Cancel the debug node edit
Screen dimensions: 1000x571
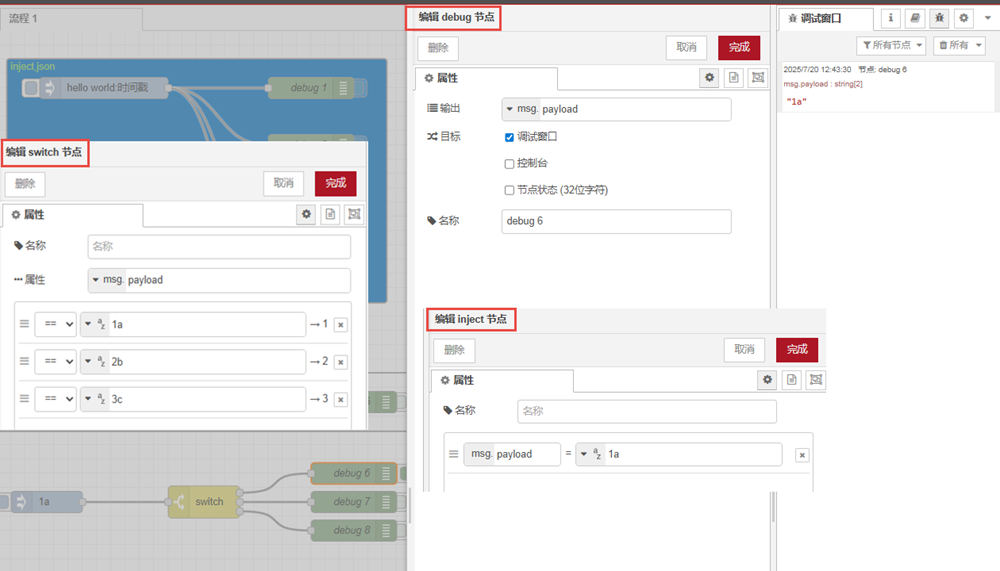(x=686, y=47)
